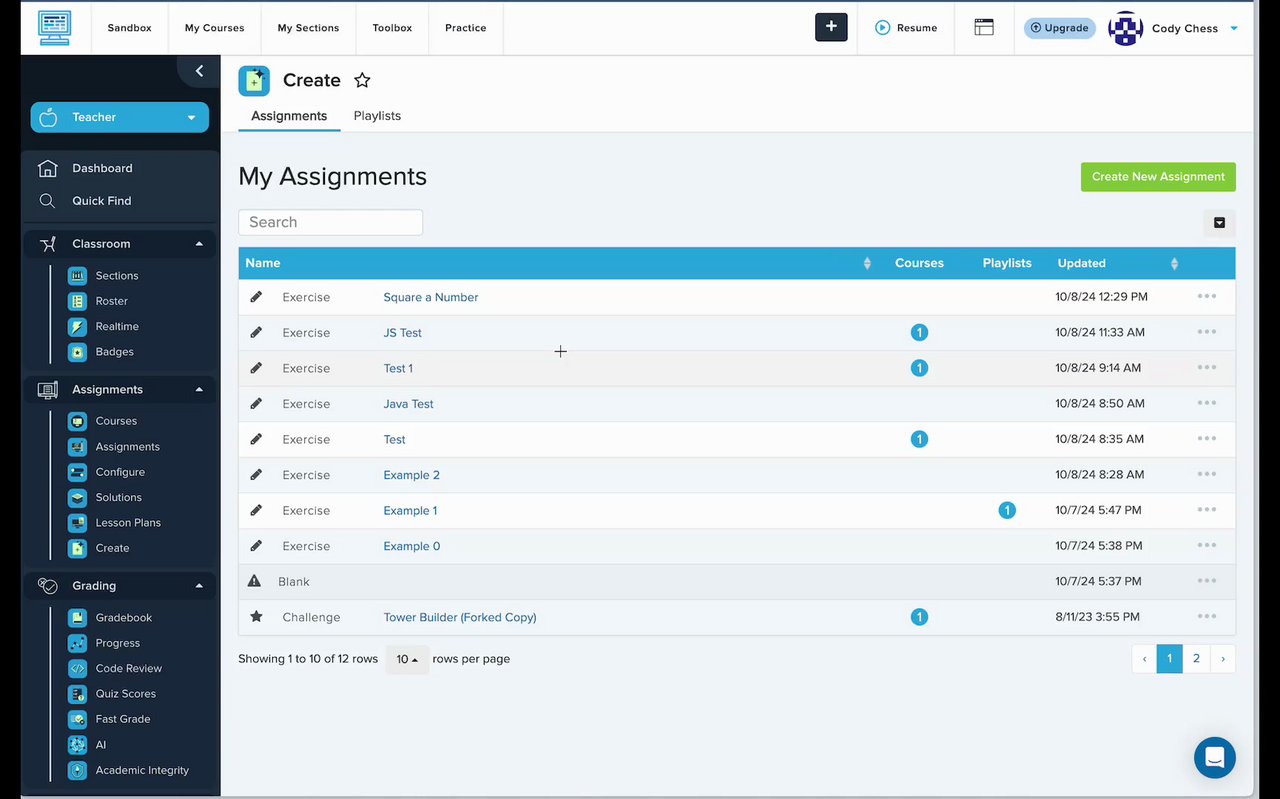Open the Example 2 assignment link
This screenshot has width=1280, height=799.
coord(412,475)
